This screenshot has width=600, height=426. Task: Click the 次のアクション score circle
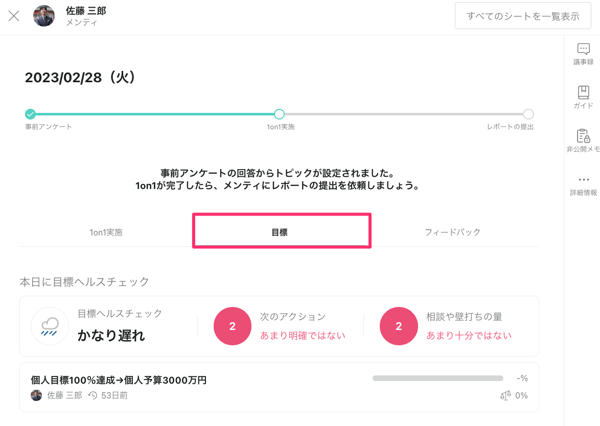pos(232,326)
